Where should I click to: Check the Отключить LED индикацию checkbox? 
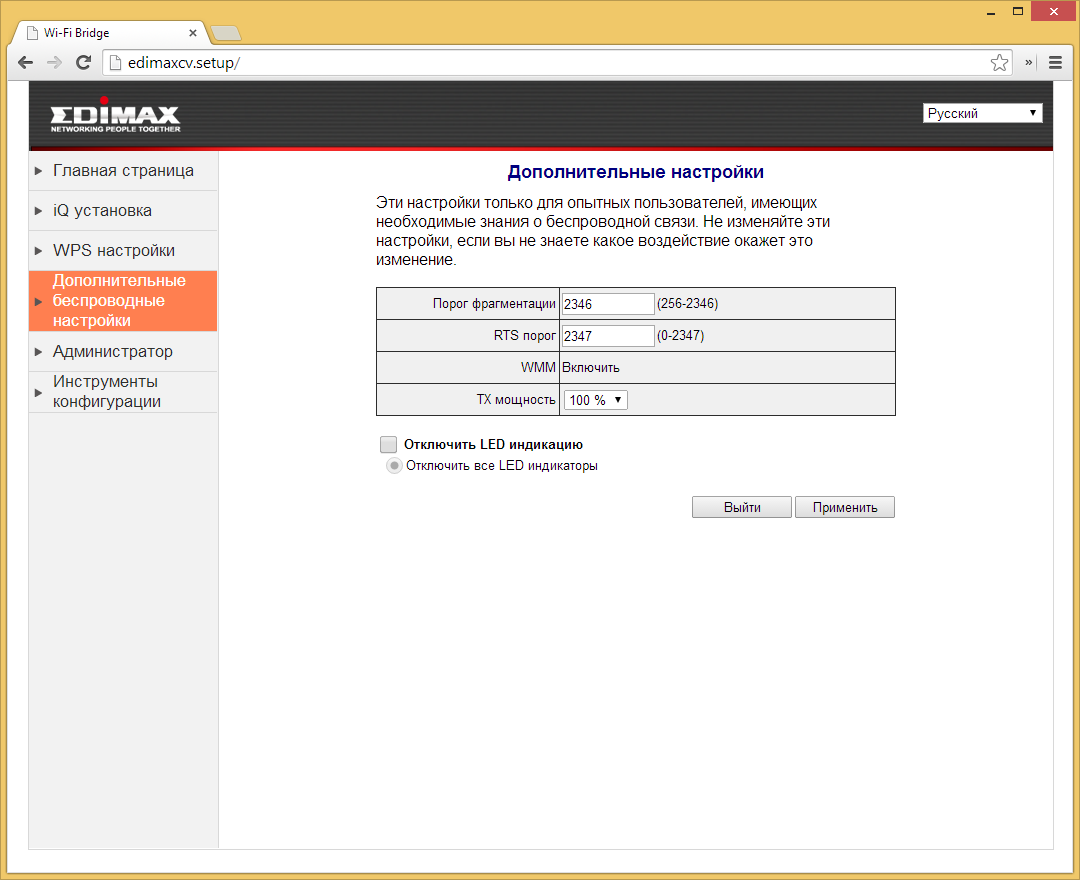pyautogui.click(x=388, y=444)
